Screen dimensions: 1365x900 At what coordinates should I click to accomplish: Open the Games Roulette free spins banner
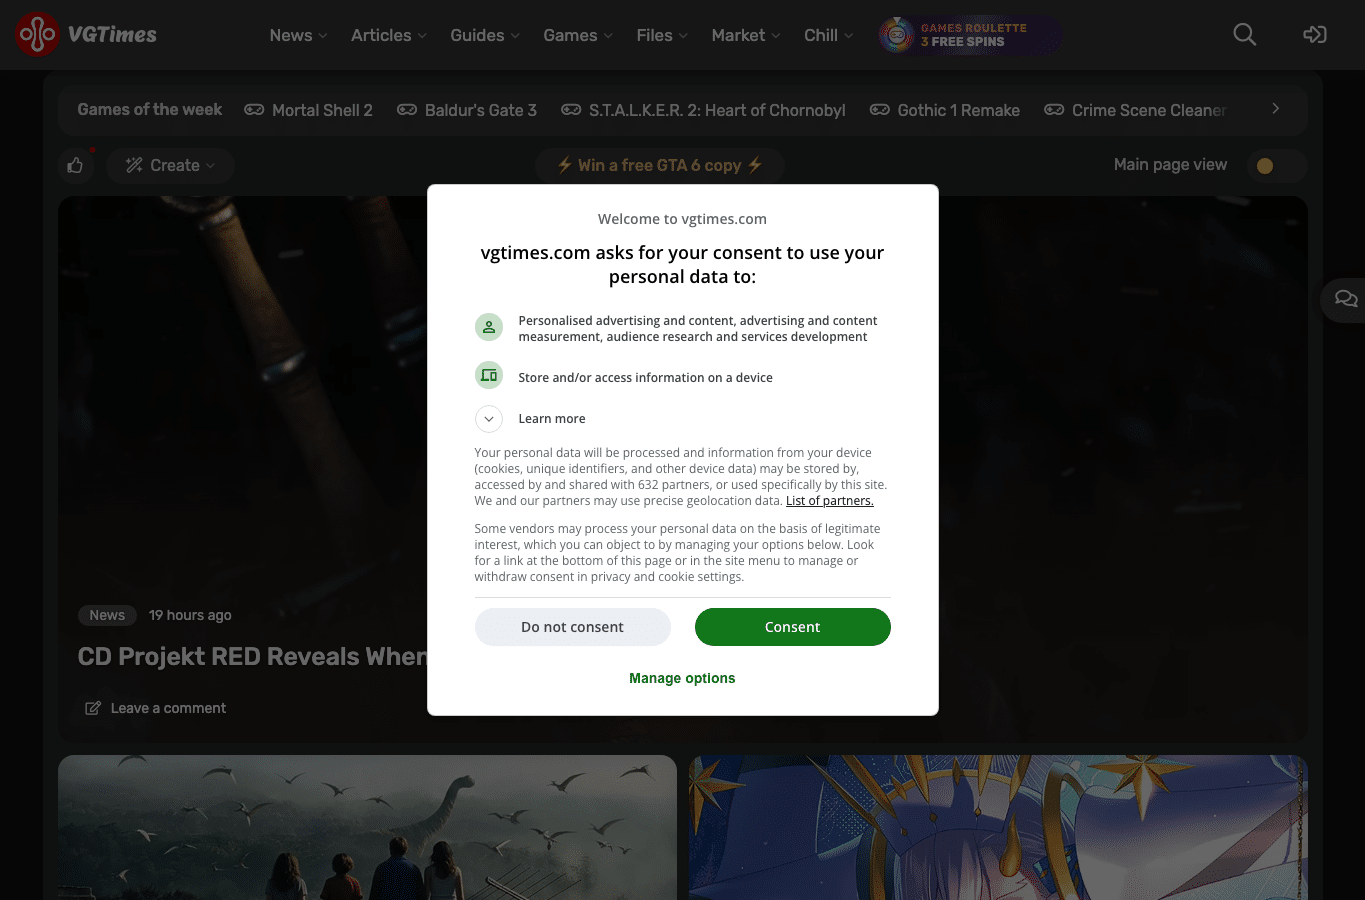point(970,35)
